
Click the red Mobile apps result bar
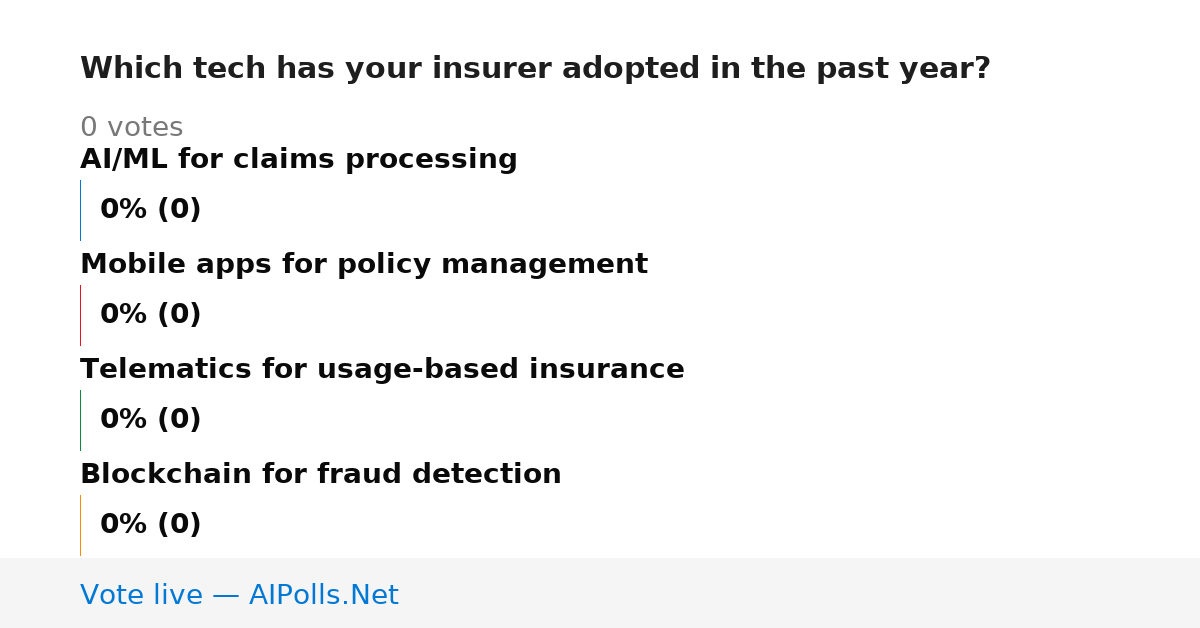pyautogui.click(x=80, y=315)
